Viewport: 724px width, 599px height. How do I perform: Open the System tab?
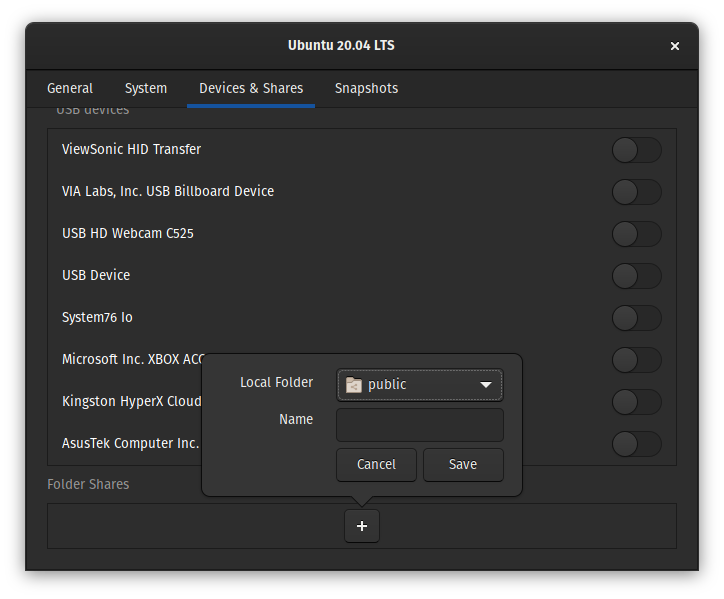pyautogui.click(x=146, y=88)
